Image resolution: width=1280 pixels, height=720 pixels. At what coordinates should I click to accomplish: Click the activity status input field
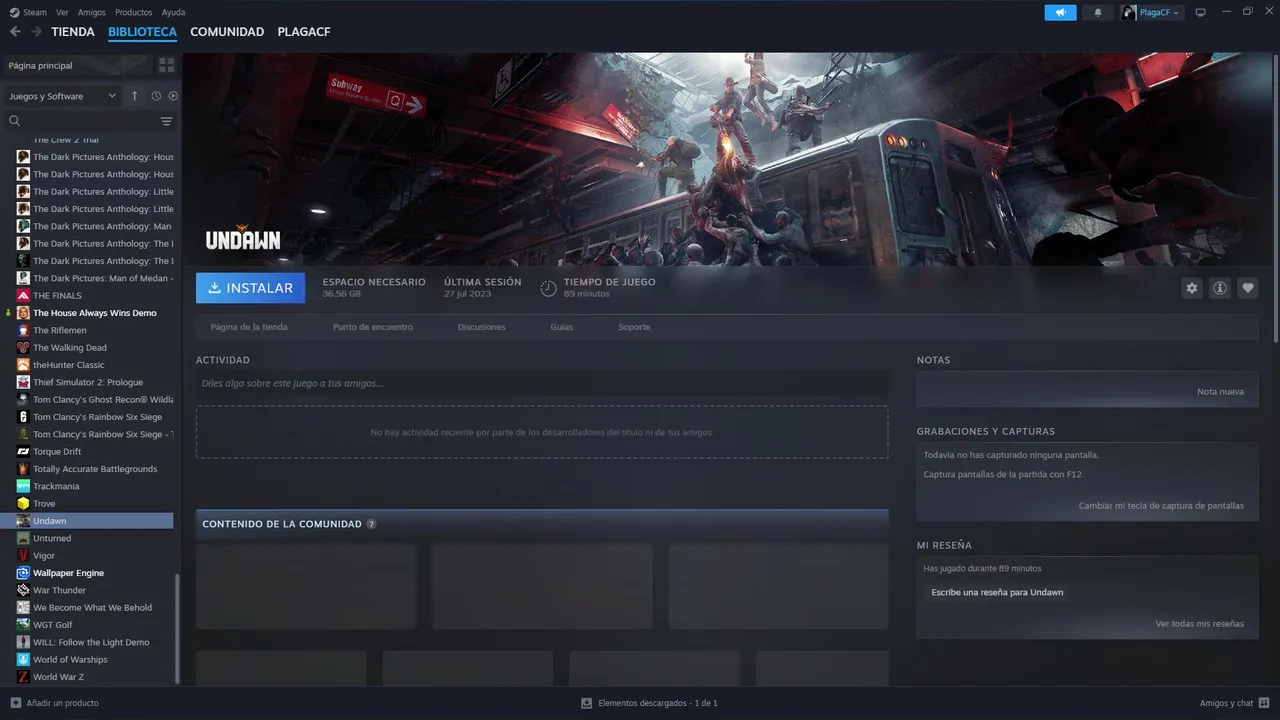(542, 383)
